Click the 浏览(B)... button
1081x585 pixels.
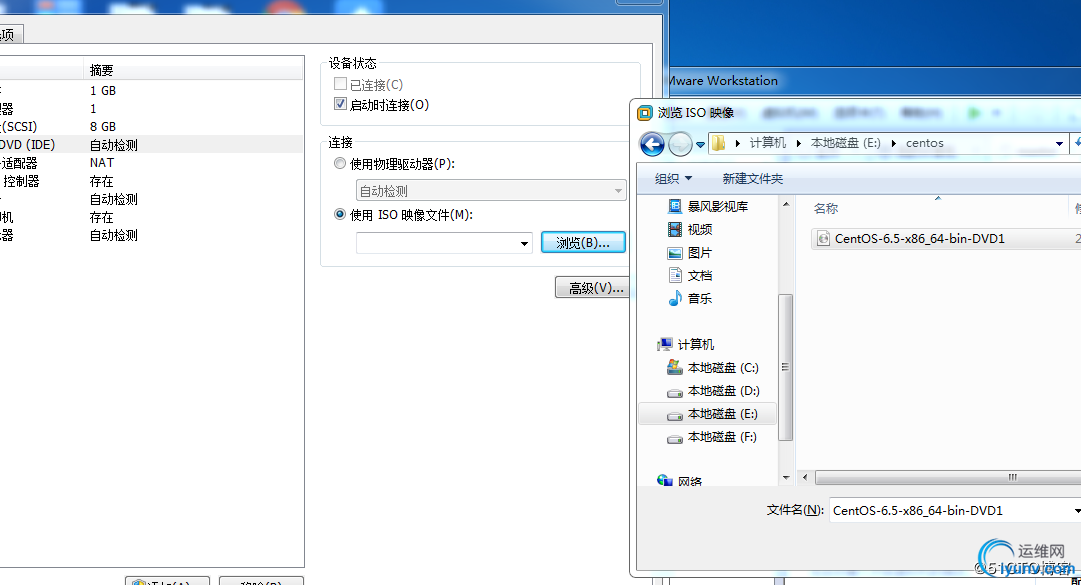pos(583,243)
